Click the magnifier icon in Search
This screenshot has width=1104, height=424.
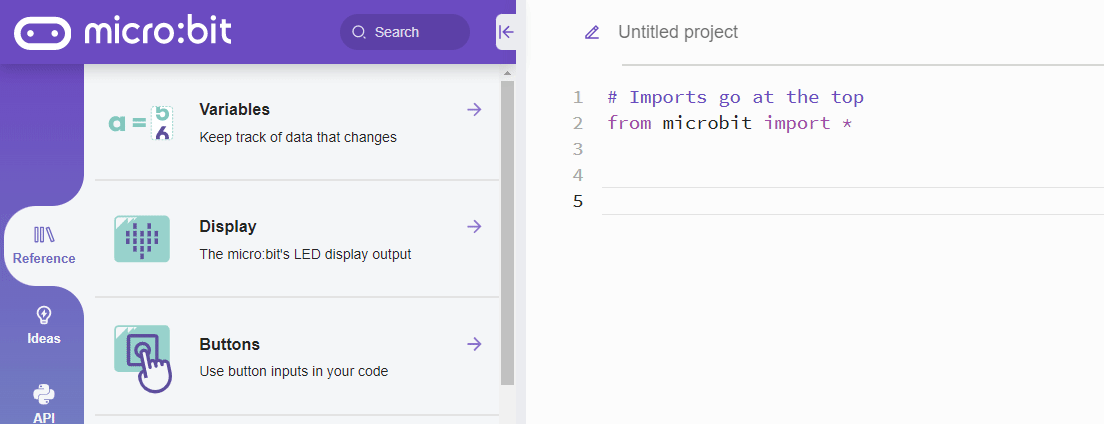pyautogui.click(x=359, y=32)
